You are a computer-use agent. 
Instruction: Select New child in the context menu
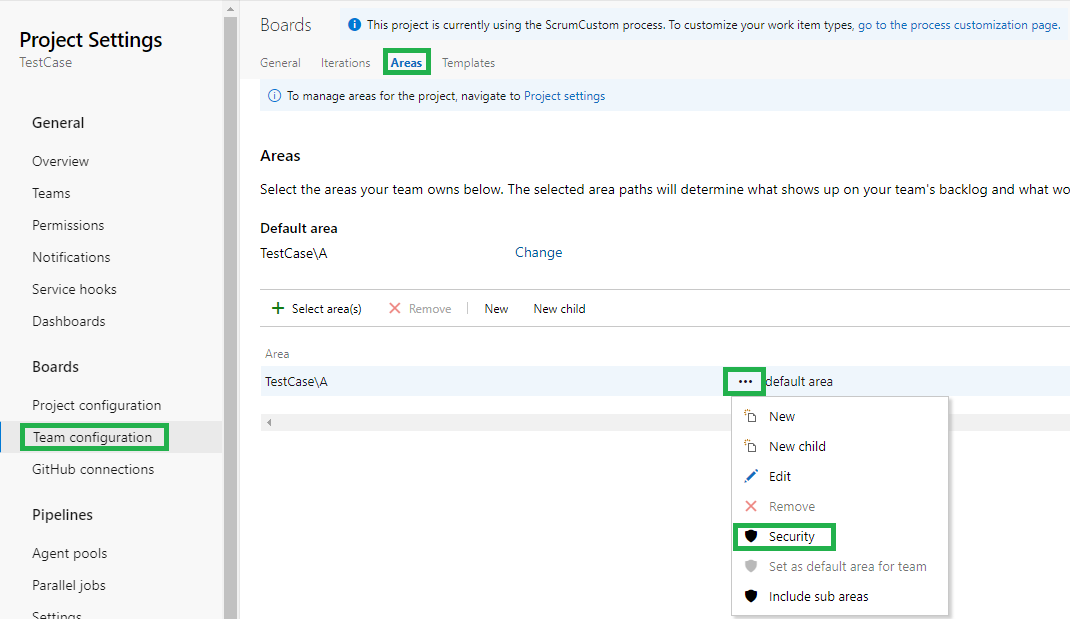[797, 447]
